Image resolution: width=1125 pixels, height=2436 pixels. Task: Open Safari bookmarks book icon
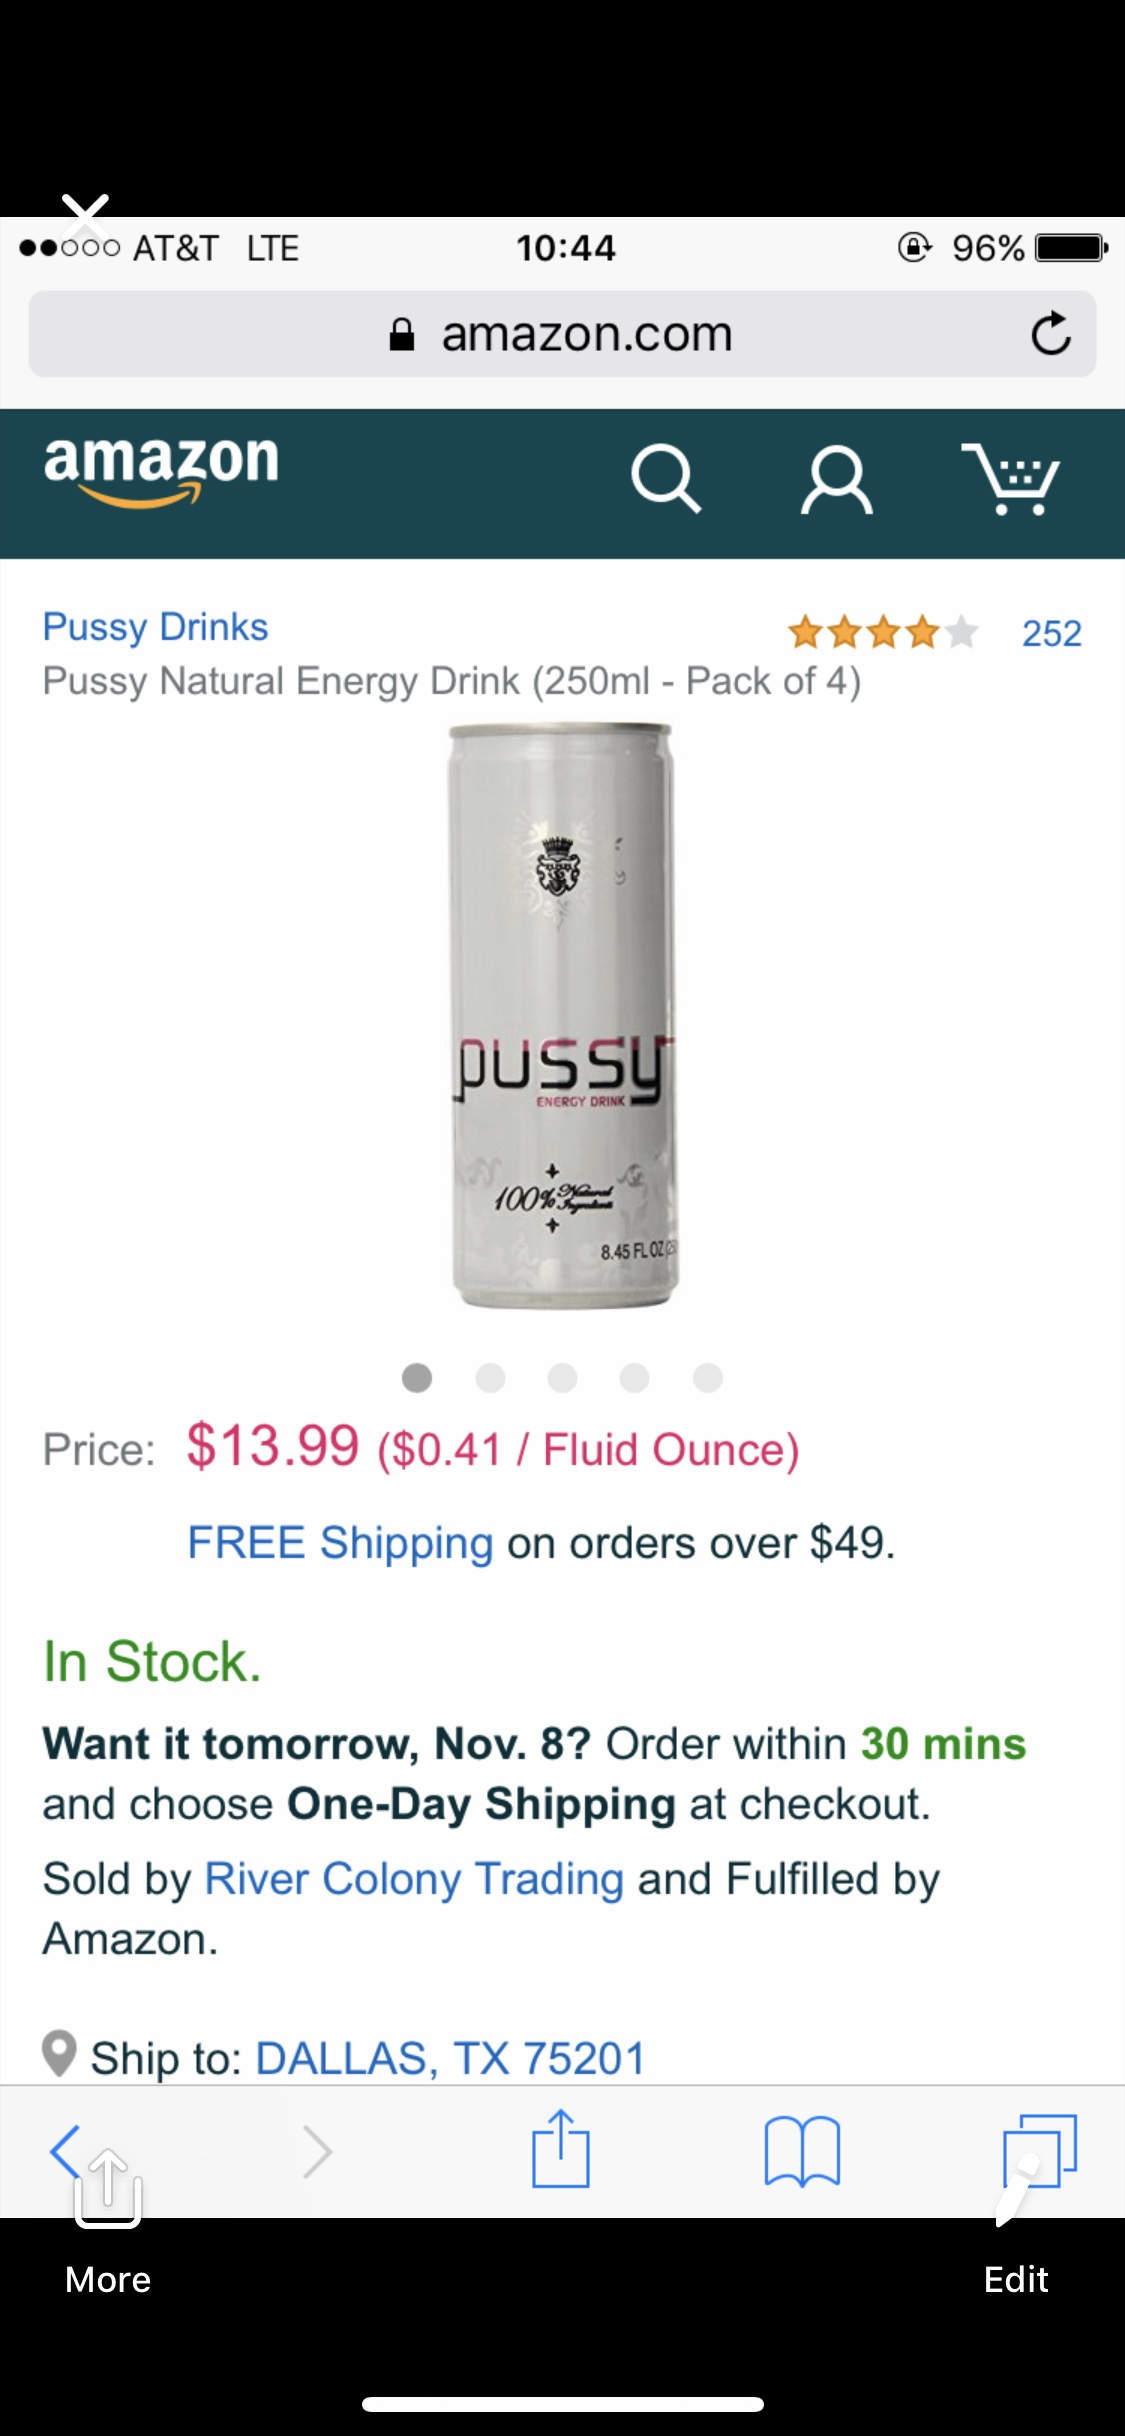coord(802,2151)
